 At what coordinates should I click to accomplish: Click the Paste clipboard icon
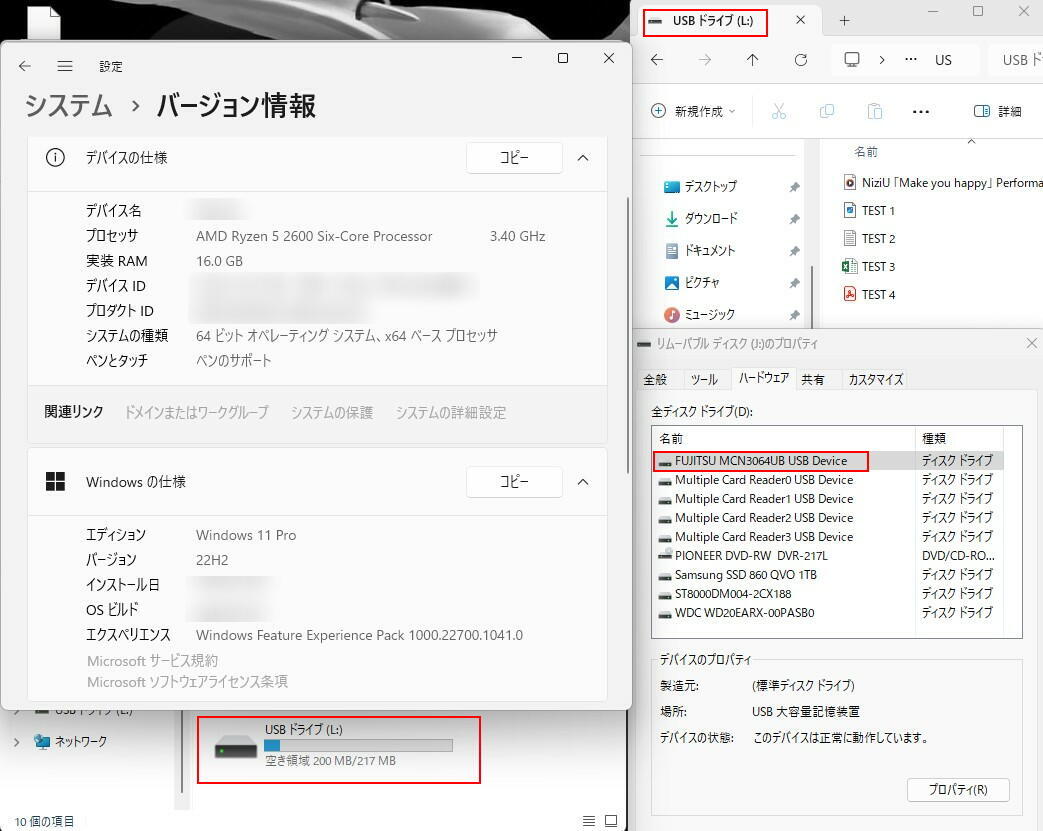(x=875, y=111)
